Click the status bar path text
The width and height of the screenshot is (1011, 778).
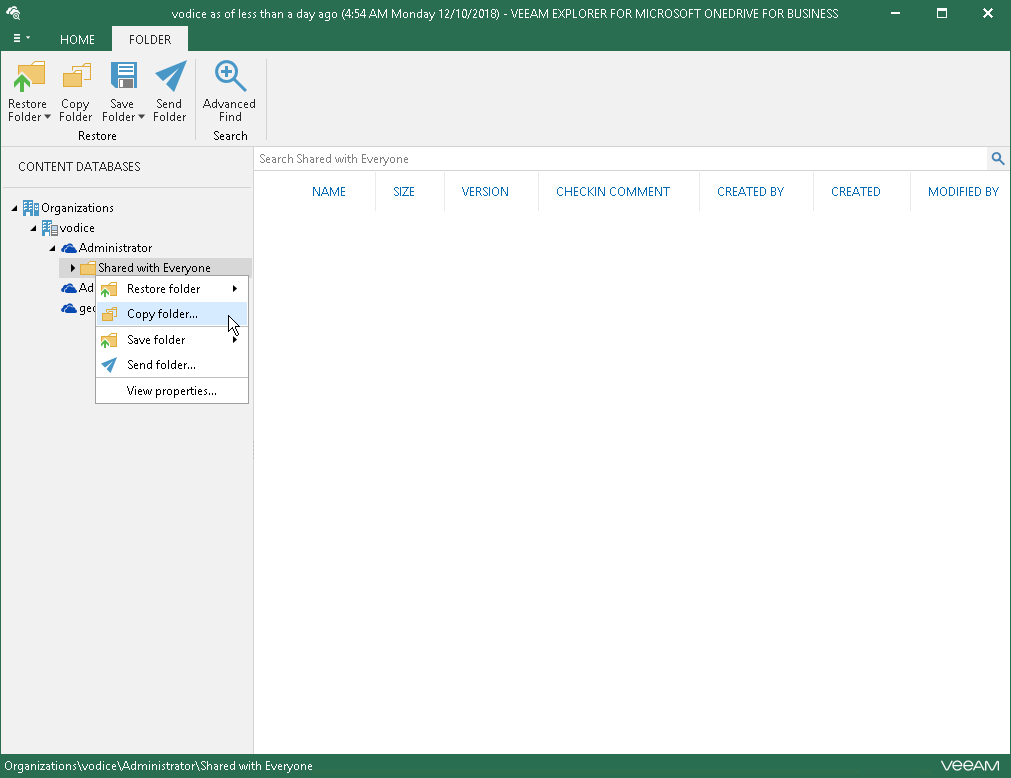[x=159, y=766]
